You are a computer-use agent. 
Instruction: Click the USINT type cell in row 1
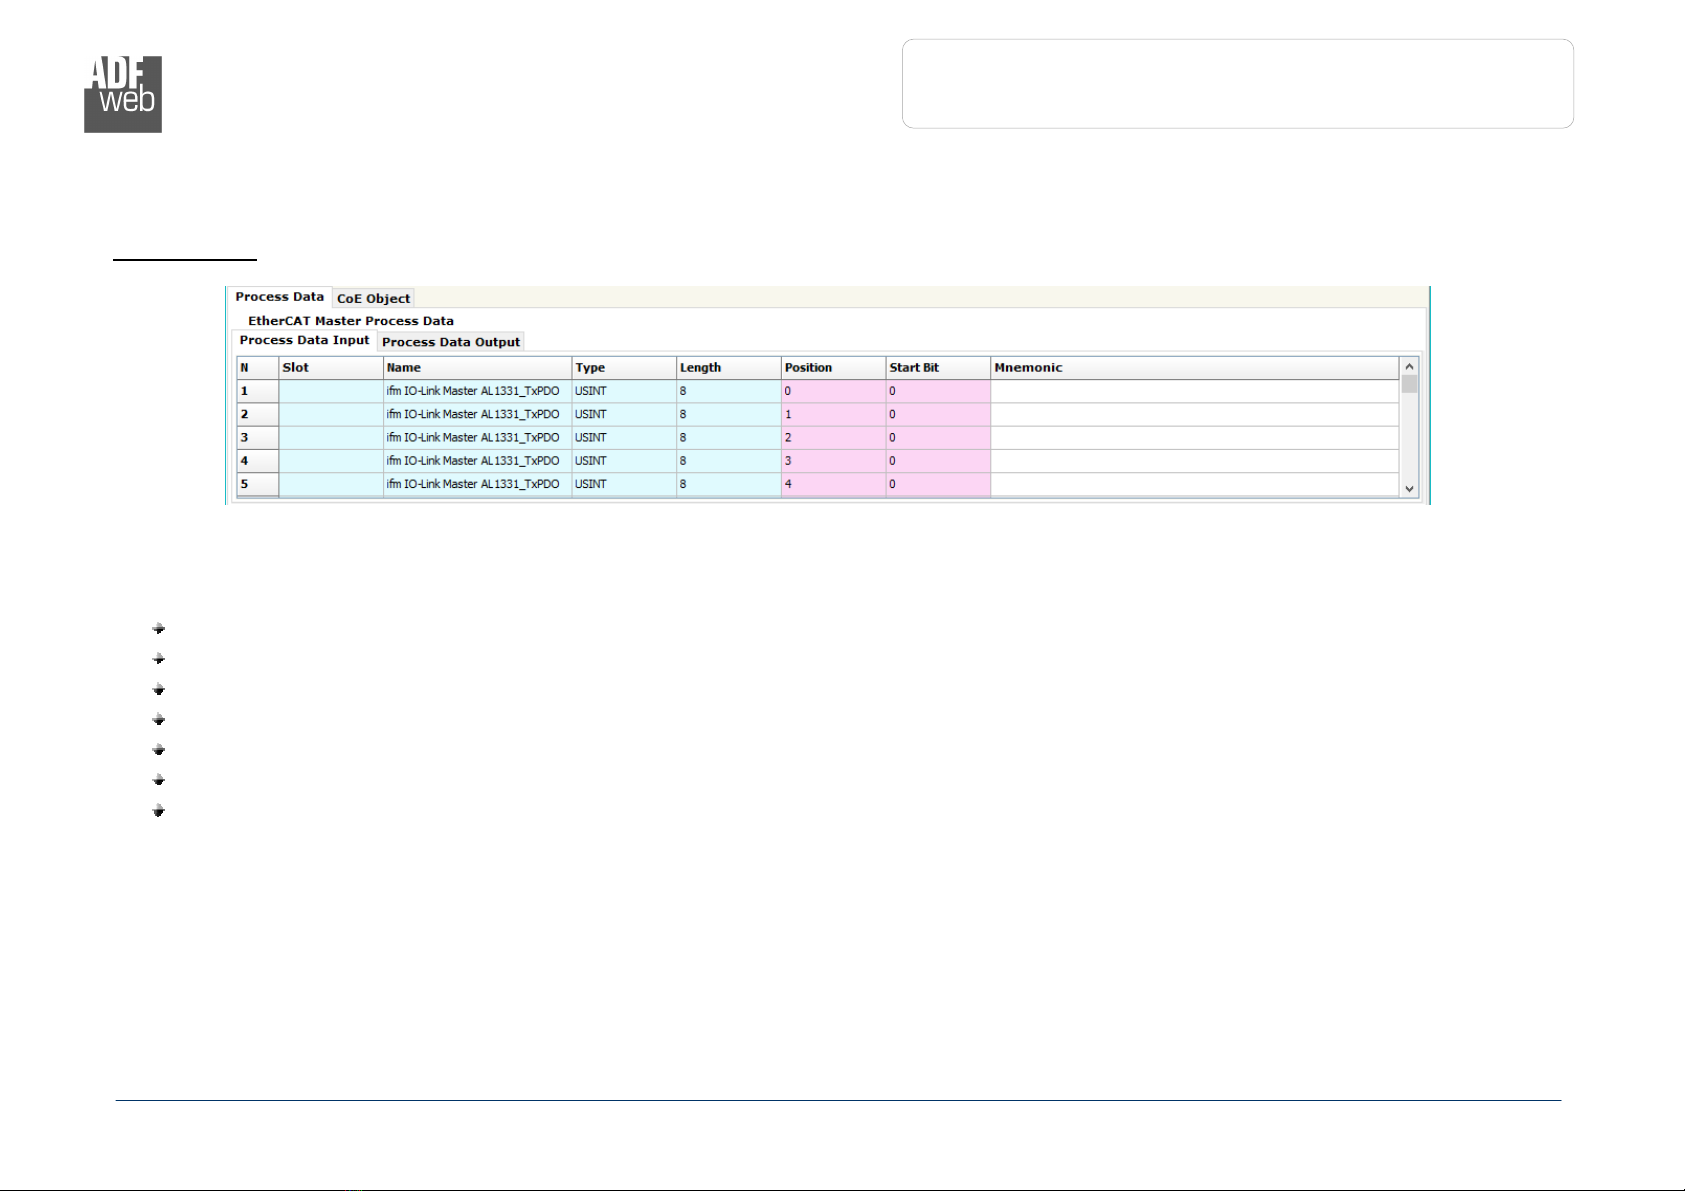tap(624, 391)
